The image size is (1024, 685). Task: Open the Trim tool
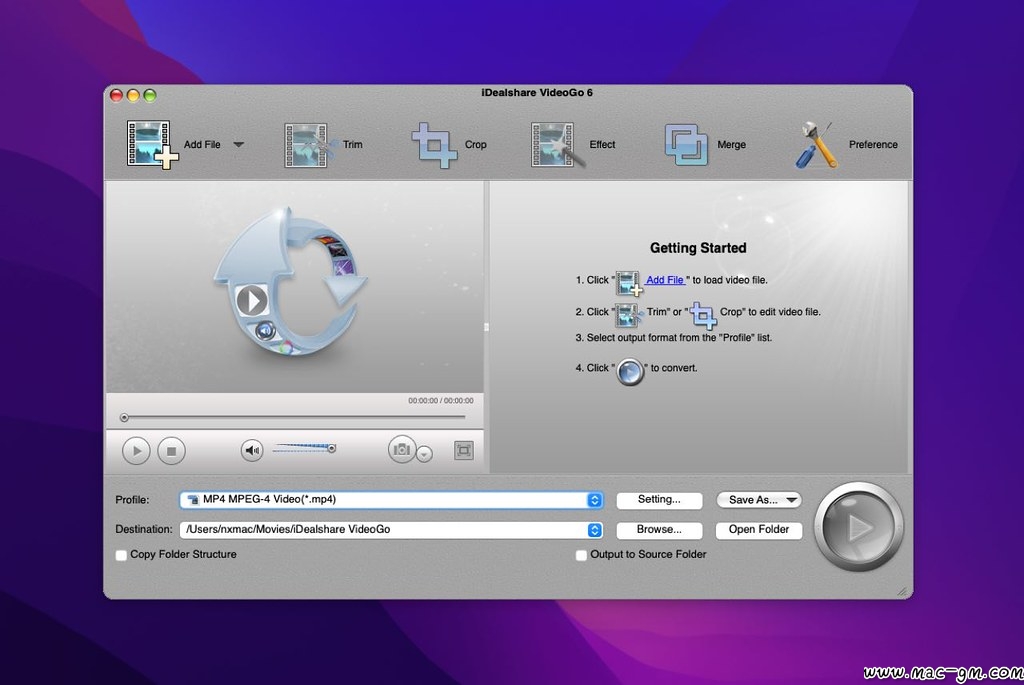[x=323, y=145]
